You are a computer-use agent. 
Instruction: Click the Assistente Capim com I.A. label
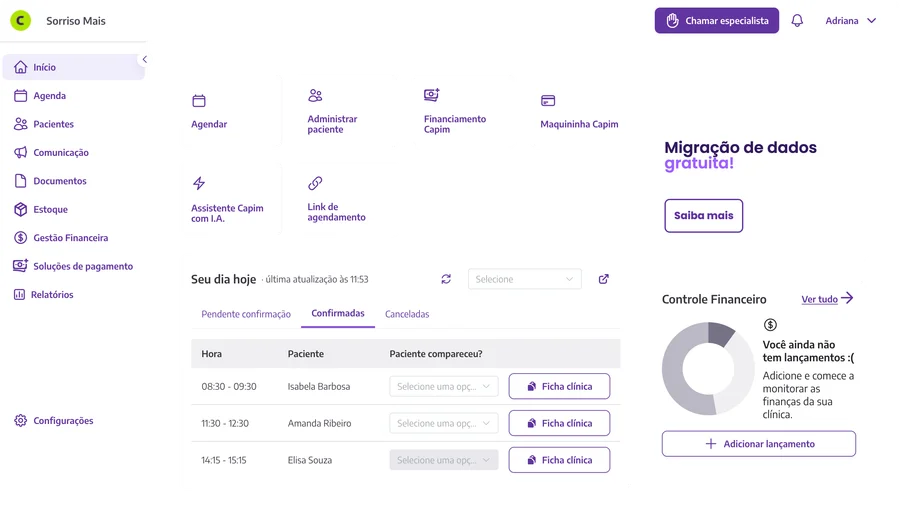pyautogui.click(x=227, y=213)
